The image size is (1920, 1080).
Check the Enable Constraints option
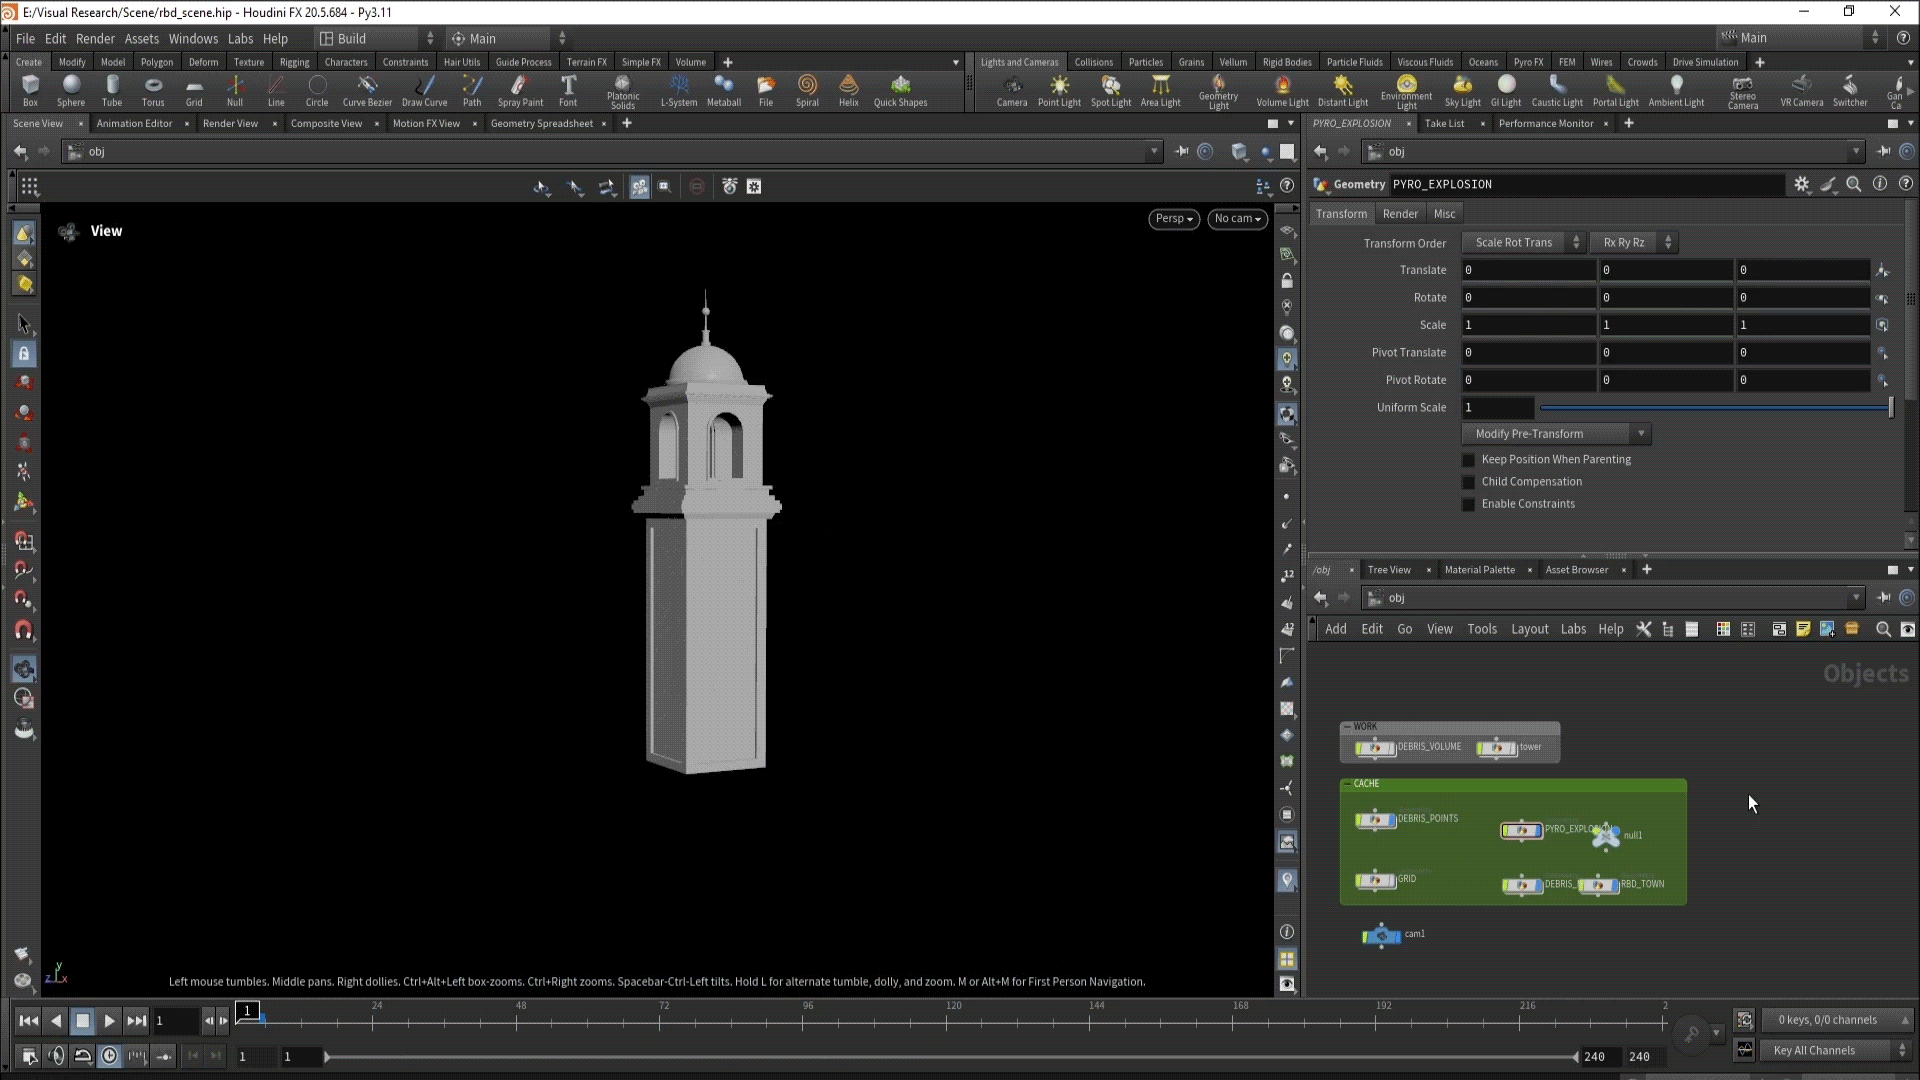pyautogui.click(x=1468, y=504)
